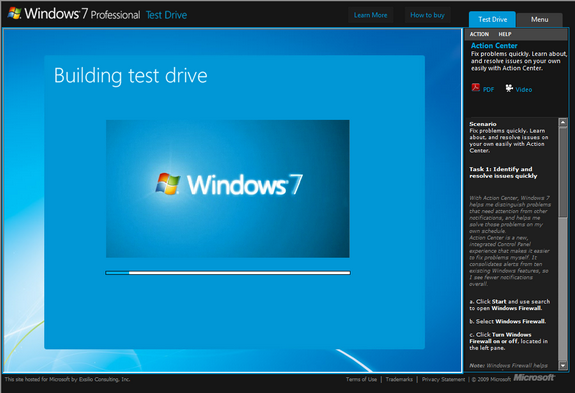Viewport: 575px width, 393px height.
Task: Select the HELP tab in side panel
Action: tap(505, 34)
